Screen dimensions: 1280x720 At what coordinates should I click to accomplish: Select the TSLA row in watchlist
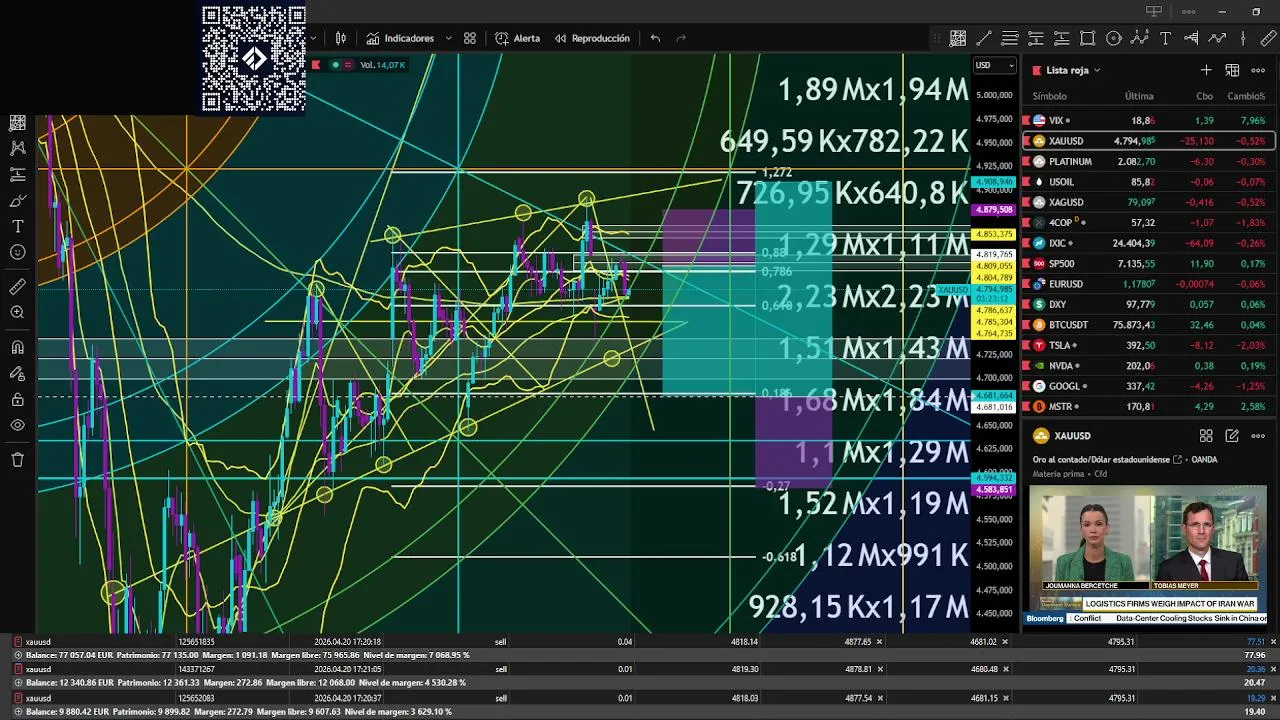coord(1148,345)
